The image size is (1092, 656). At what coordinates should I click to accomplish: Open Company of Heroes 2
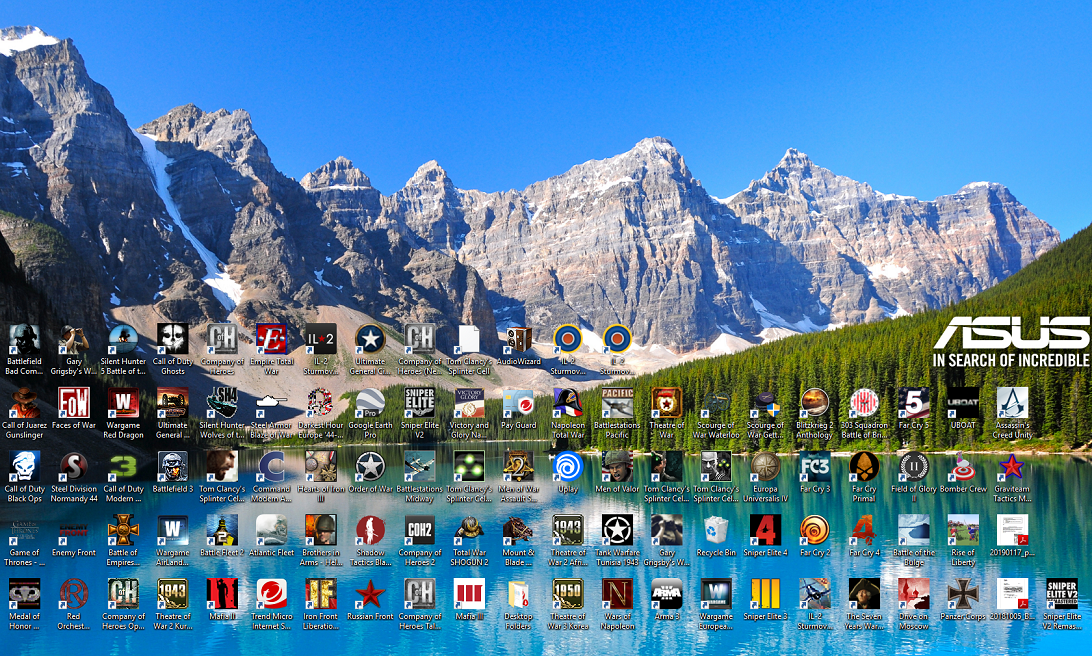tap(419, 531)
